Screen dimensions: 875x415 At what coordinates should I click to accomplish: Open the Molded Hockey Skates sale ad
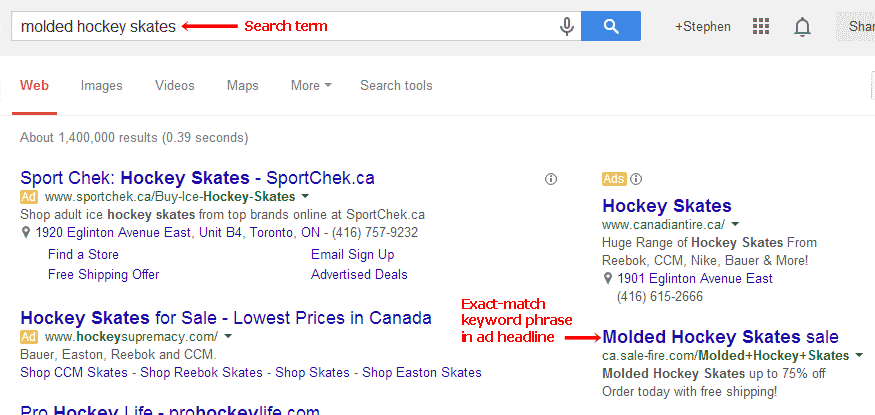click(720, 337)
